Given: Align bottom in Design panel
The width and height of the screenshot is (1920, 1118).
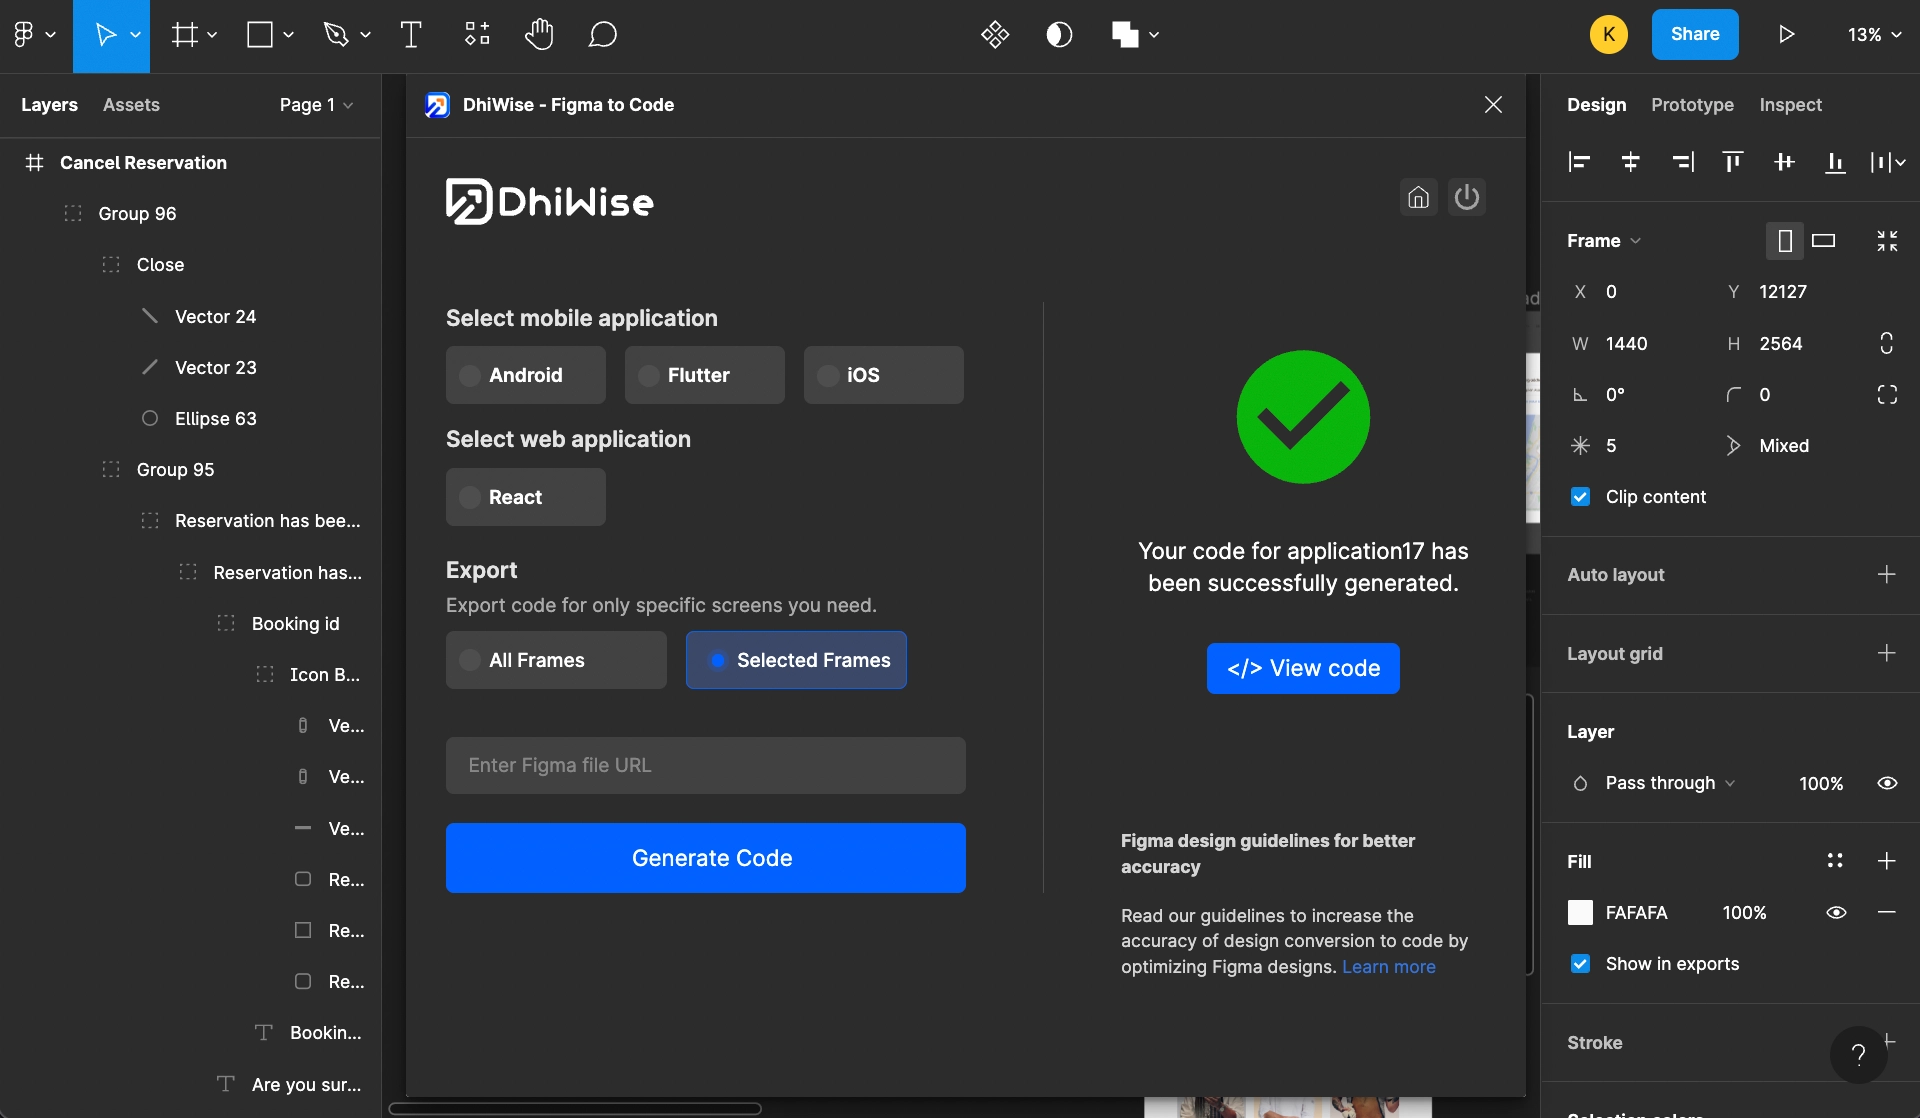Looking at the screenshot, I should point(1835,161).
